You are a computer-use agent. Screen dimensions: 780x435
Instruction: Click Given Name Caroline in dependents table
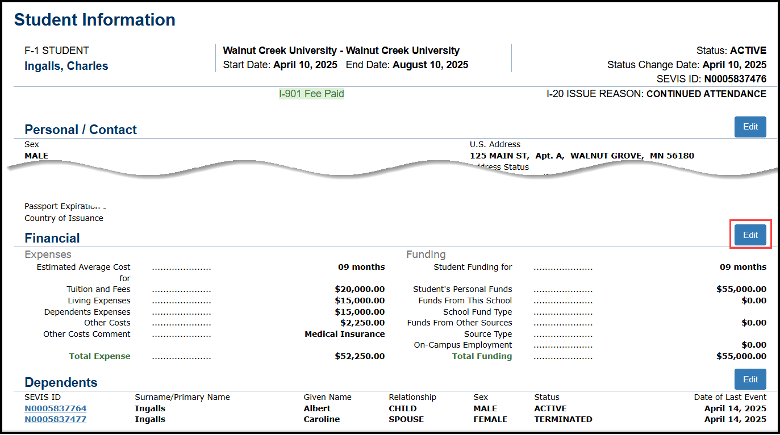pyautogui.click(x=321, y=419)
